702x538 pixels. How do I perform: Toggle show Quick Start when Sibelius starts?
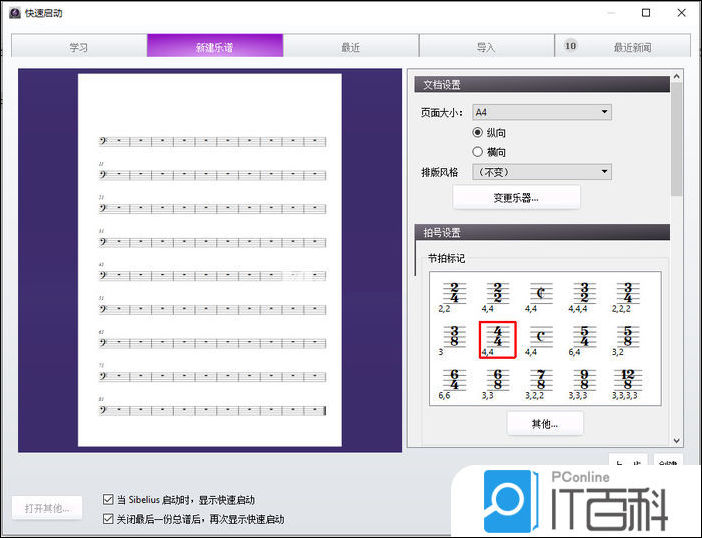[x=108, y=499]
